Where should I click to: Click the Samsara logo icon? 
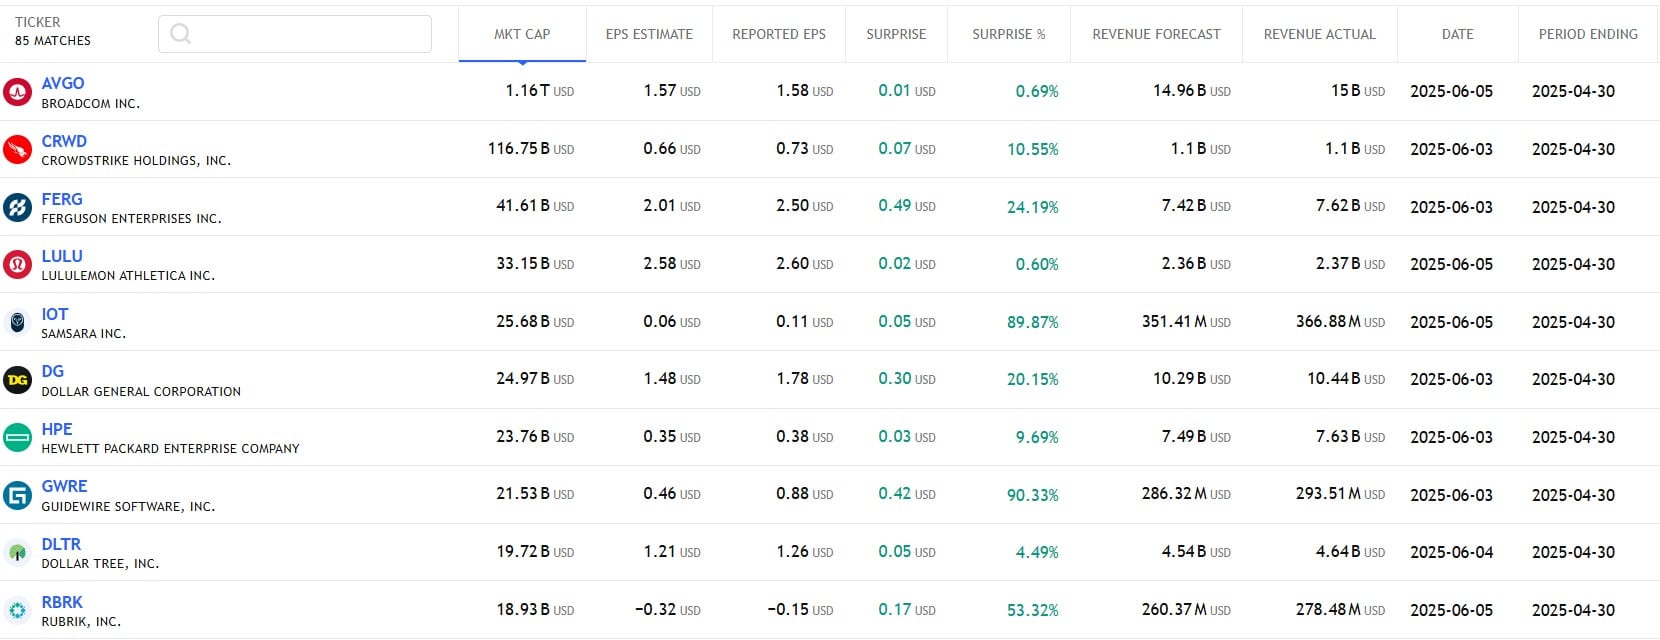17,322
